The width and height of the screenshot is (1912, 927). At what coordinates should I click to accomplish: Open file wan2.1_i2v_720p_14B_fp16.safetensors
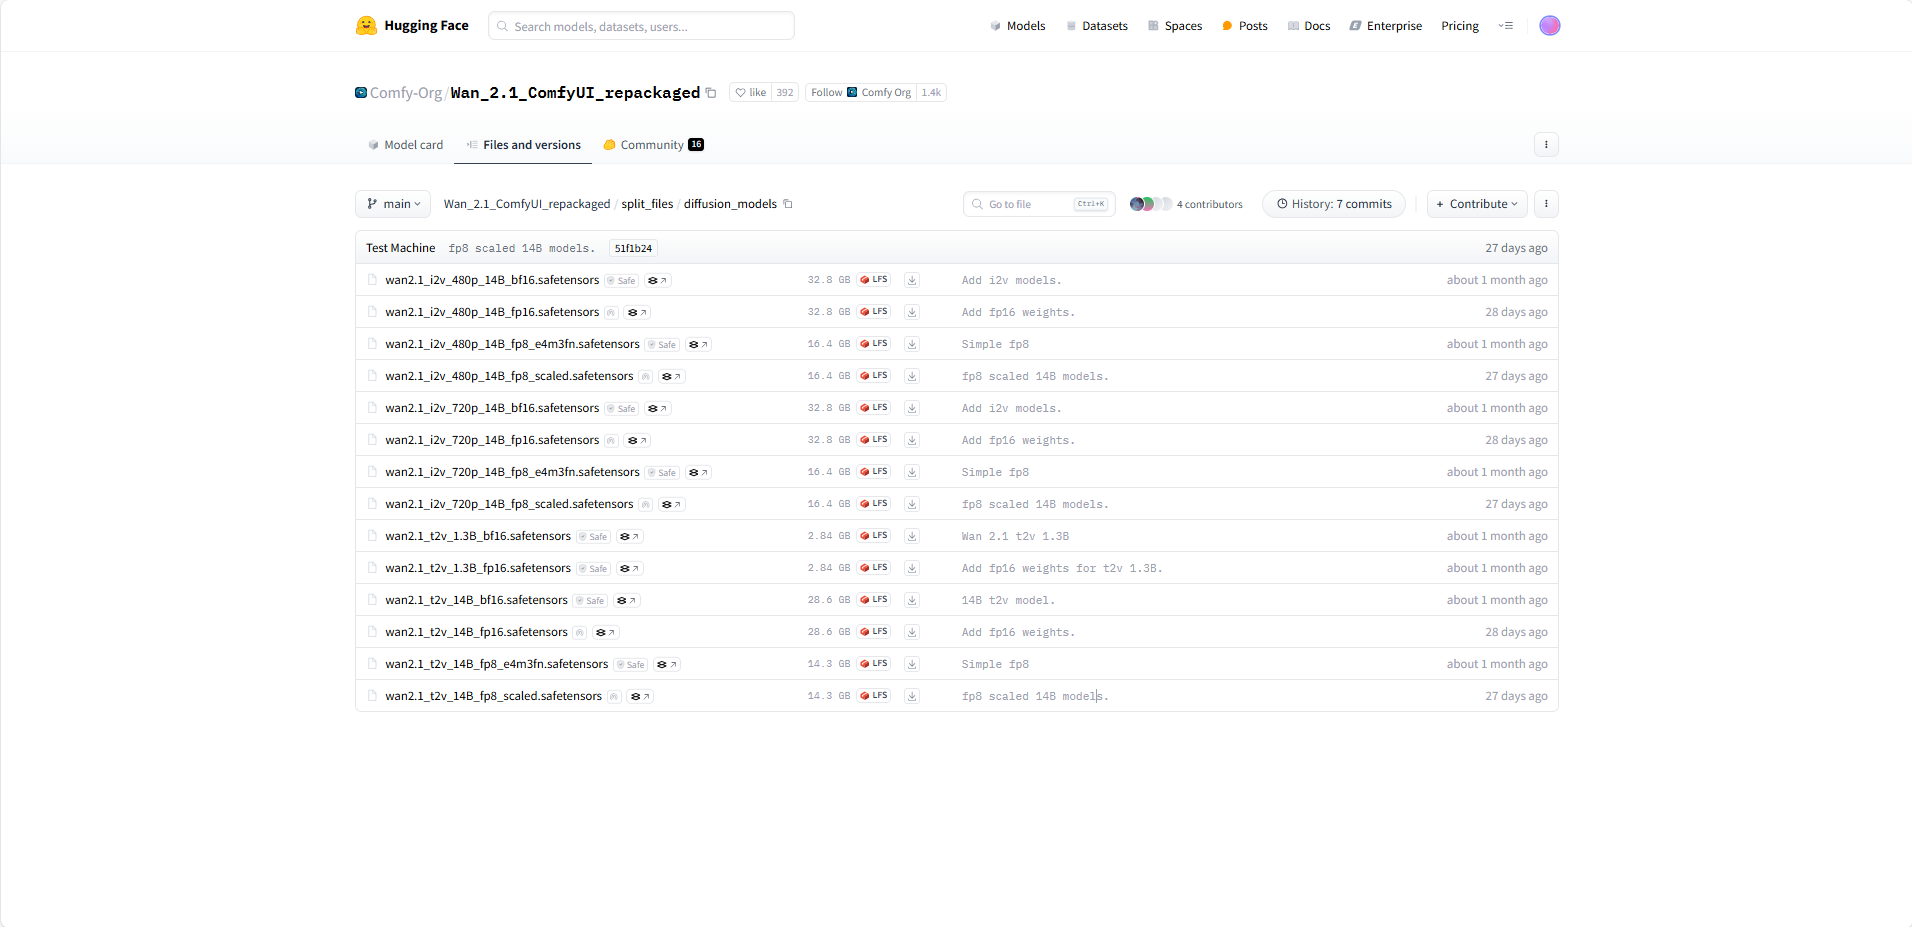click(492, 440)
